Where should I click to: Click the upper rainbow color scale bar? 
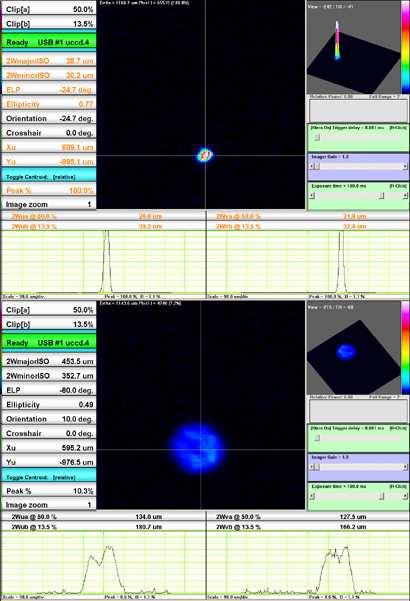coord(405,48)
